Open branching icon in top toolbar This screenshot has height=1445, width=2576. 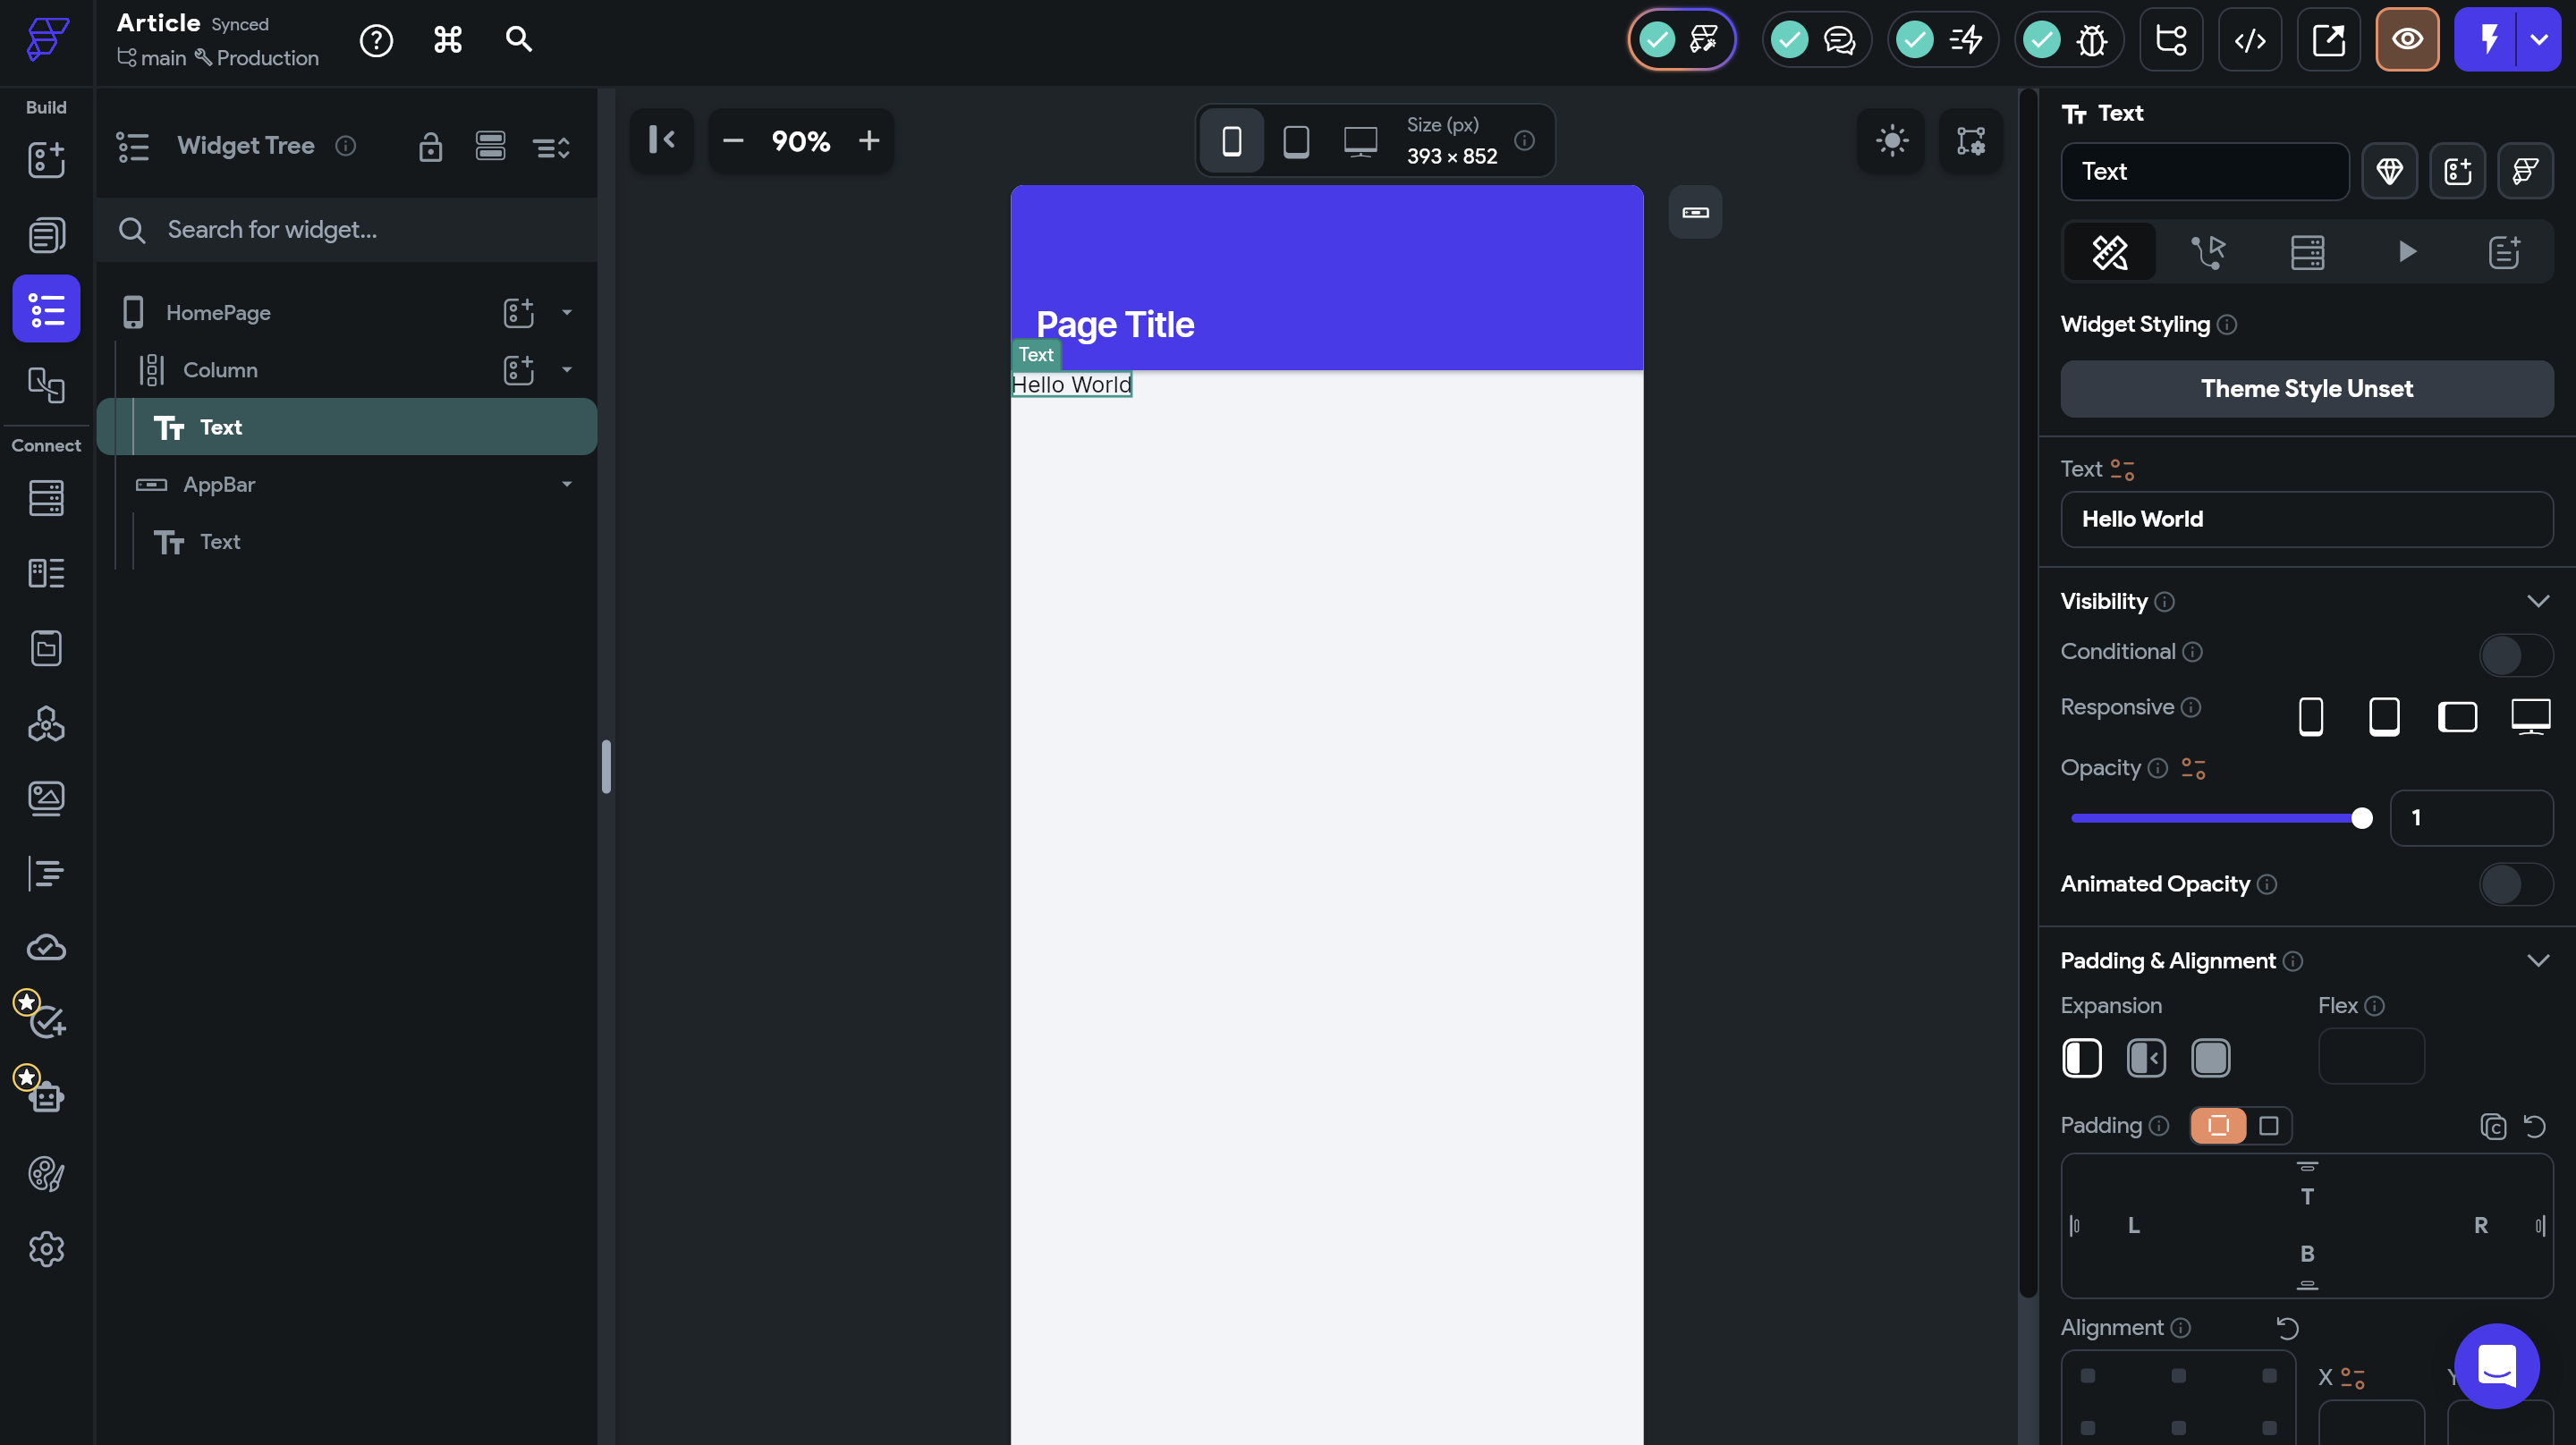[x=2170, y=40]
